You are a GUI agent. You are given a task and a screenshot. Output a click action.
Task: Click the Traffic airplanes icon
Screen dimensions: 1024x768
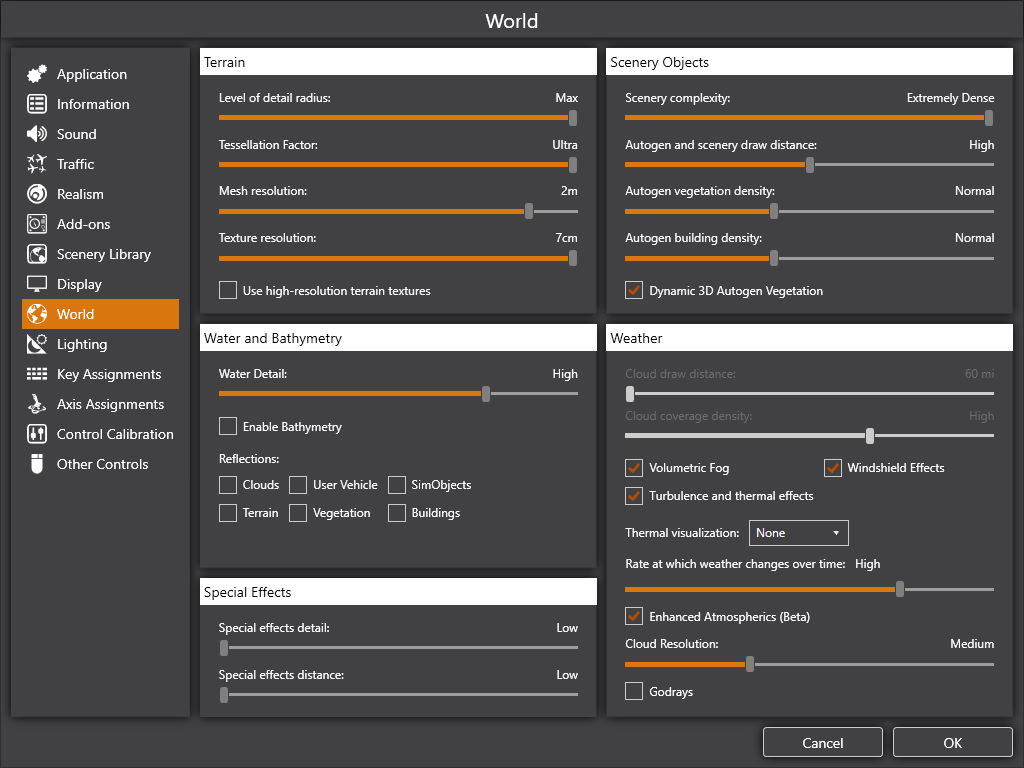tap(37, 164)
